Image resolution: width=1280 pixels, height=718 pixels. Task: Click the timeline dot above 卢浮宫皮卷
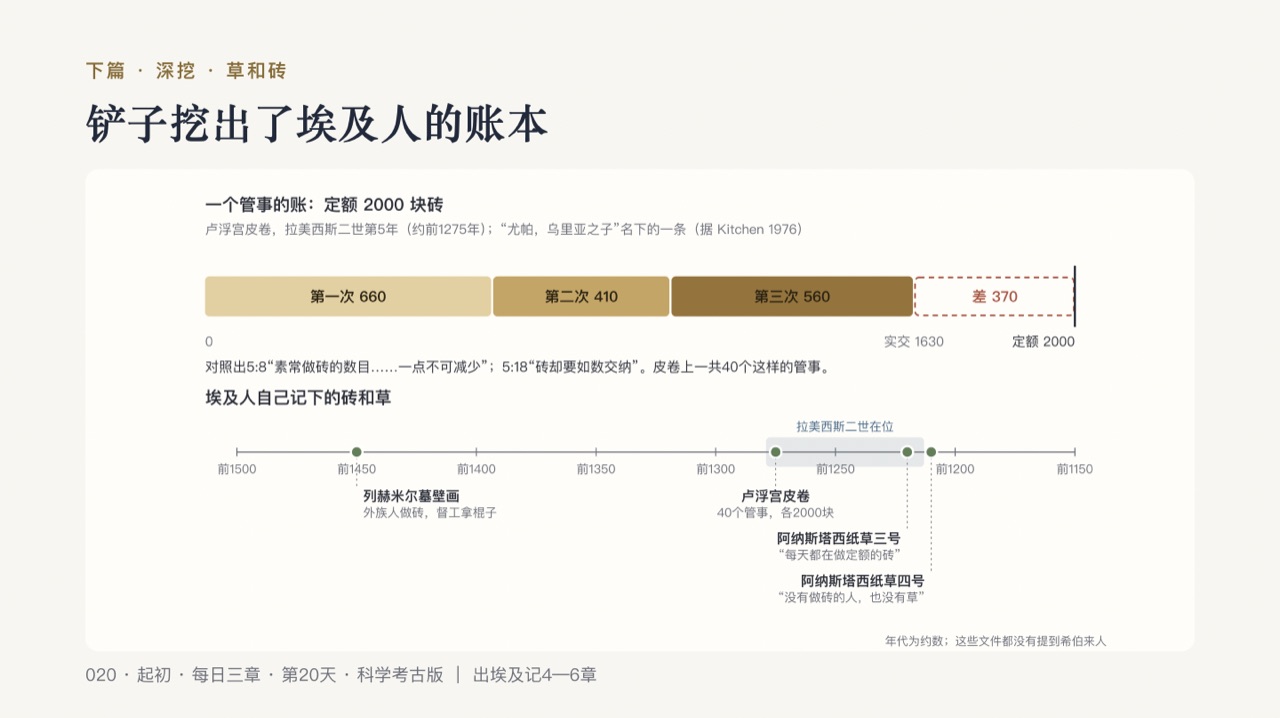(x=775, y=452)
